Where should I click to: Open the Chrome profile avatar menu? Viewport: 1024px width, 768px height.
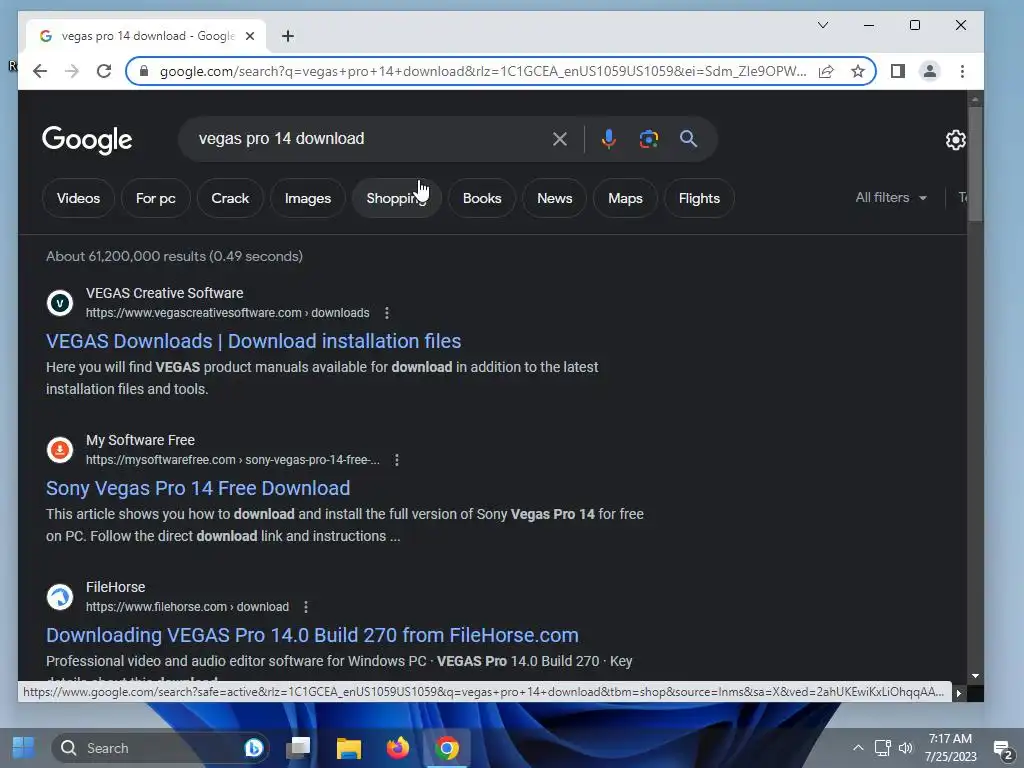[930, 71]
